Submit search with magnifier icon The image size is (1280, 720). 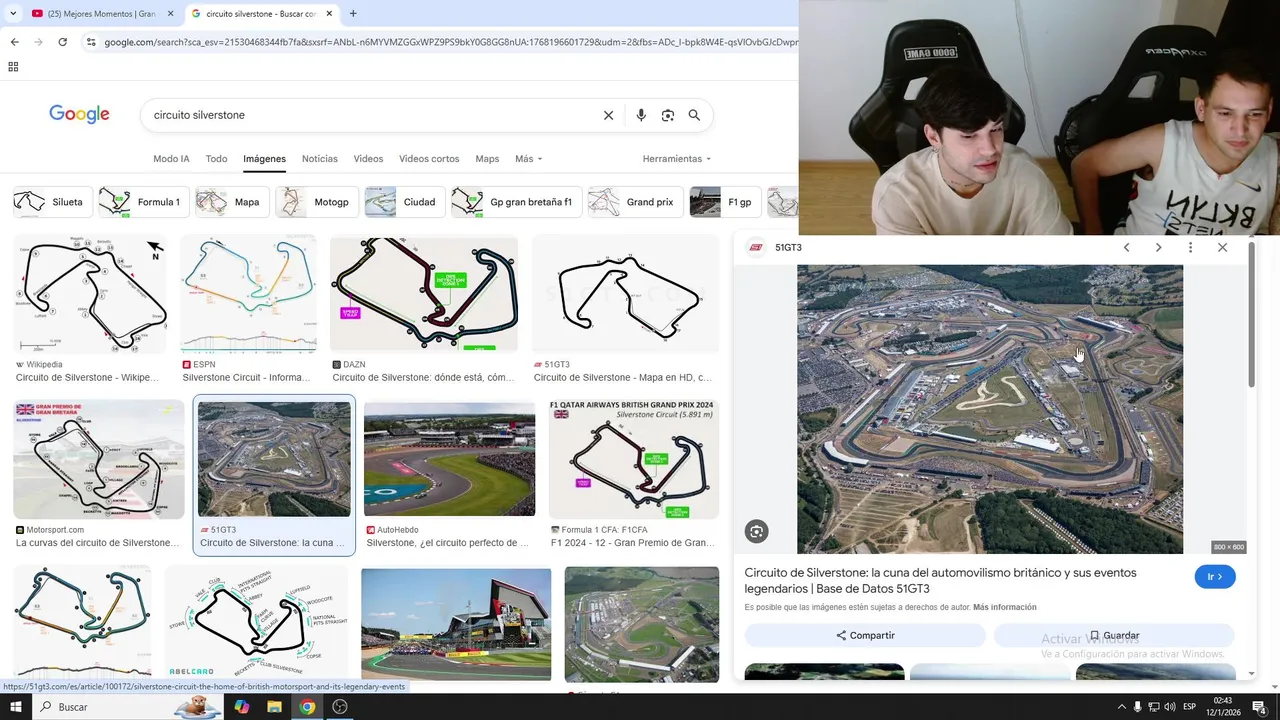pos(694,115)
